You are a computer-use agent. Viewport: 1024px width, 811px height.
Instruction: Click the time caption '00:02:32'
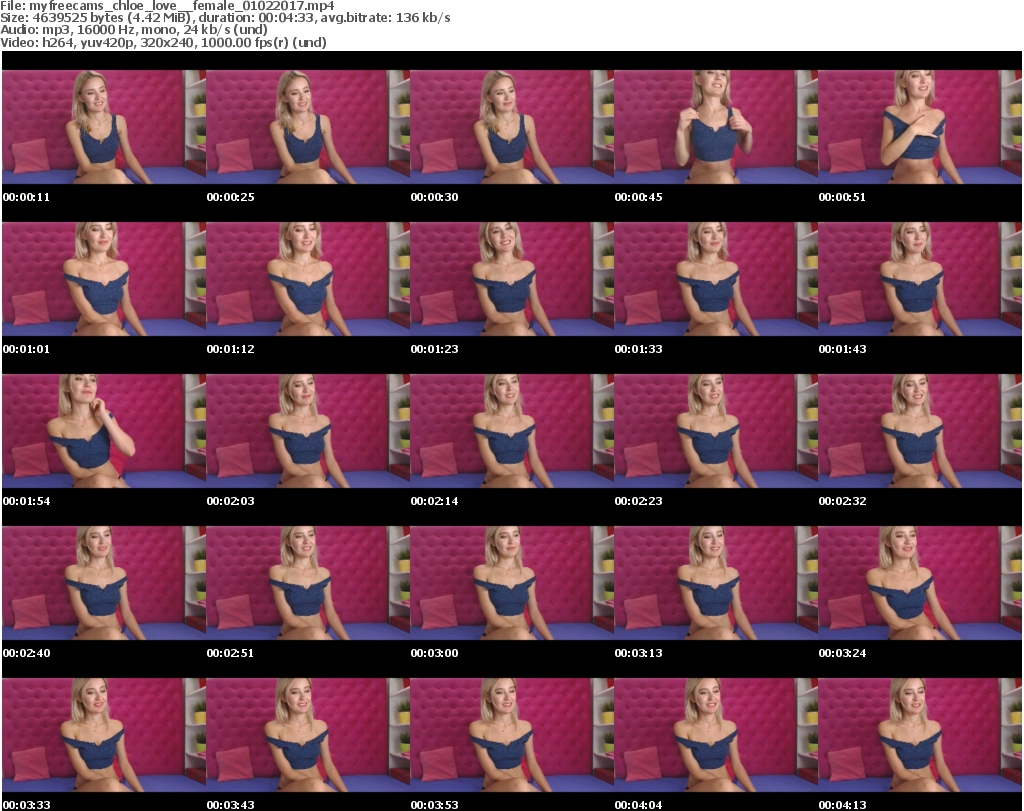coord(842,501)
